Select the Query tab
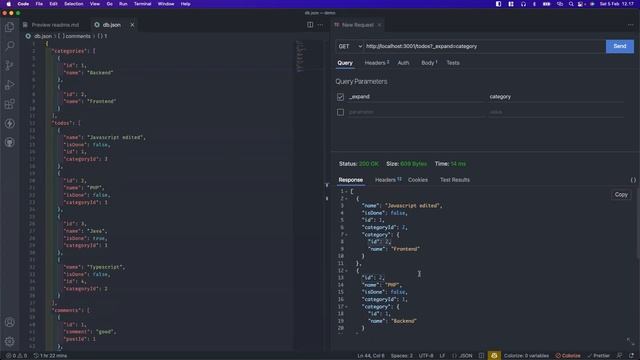 point(345,63)
